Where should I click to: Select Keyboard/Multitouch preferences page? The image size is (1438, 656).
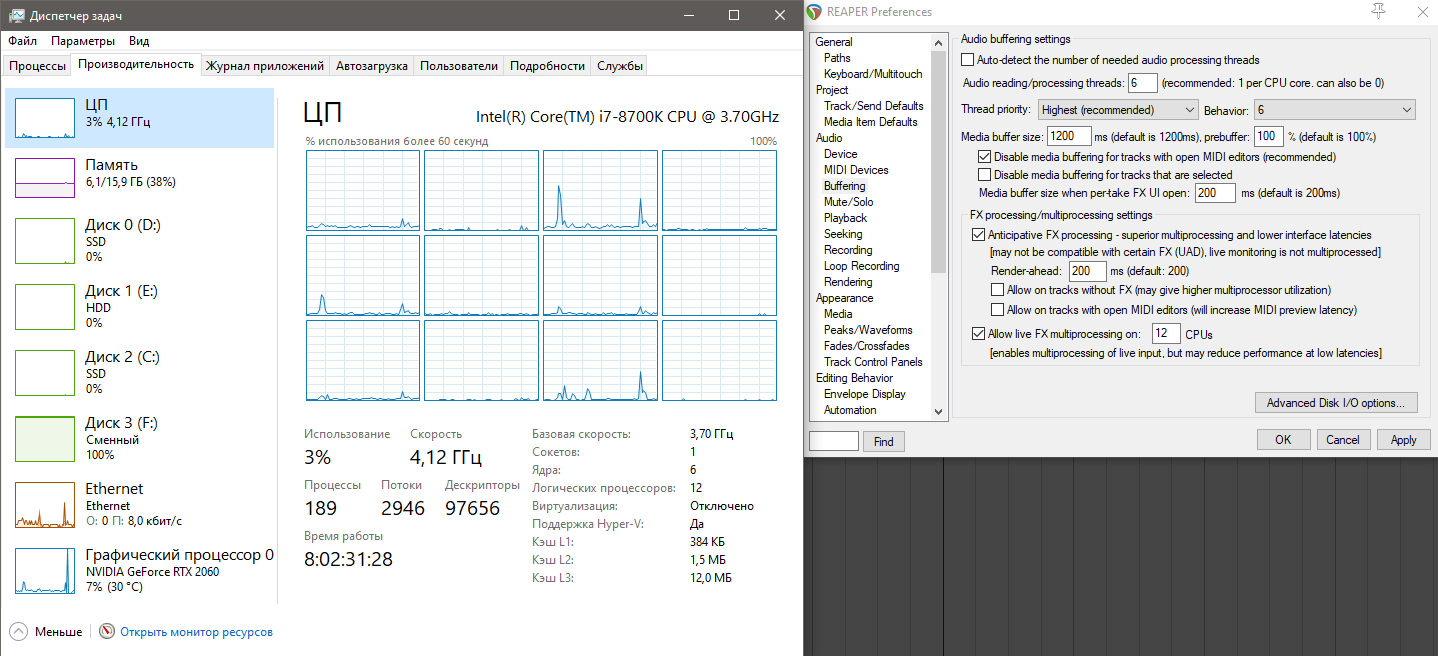point(873,74)
